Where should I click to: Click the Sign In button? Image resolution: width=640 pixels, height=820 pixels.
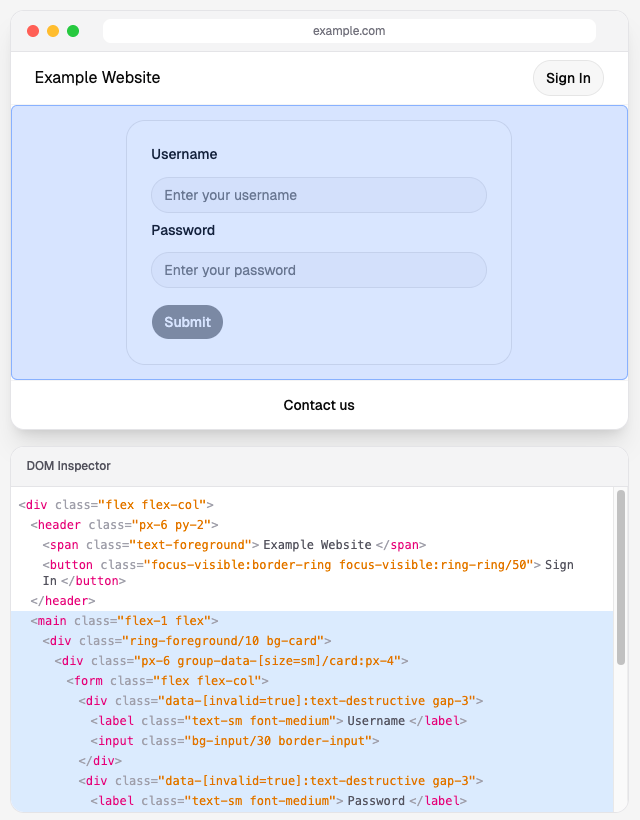(568, 78)
